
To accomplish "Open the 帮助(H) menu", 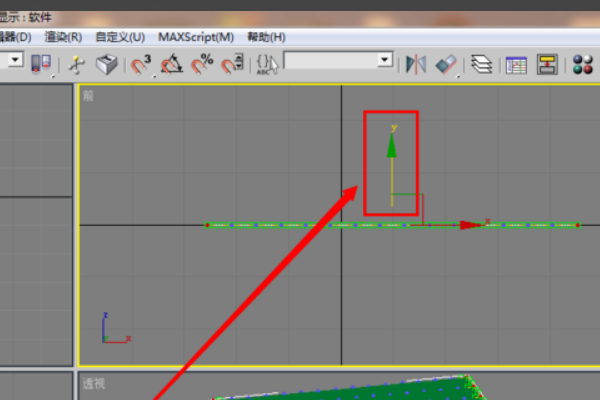I will [266, 37].
